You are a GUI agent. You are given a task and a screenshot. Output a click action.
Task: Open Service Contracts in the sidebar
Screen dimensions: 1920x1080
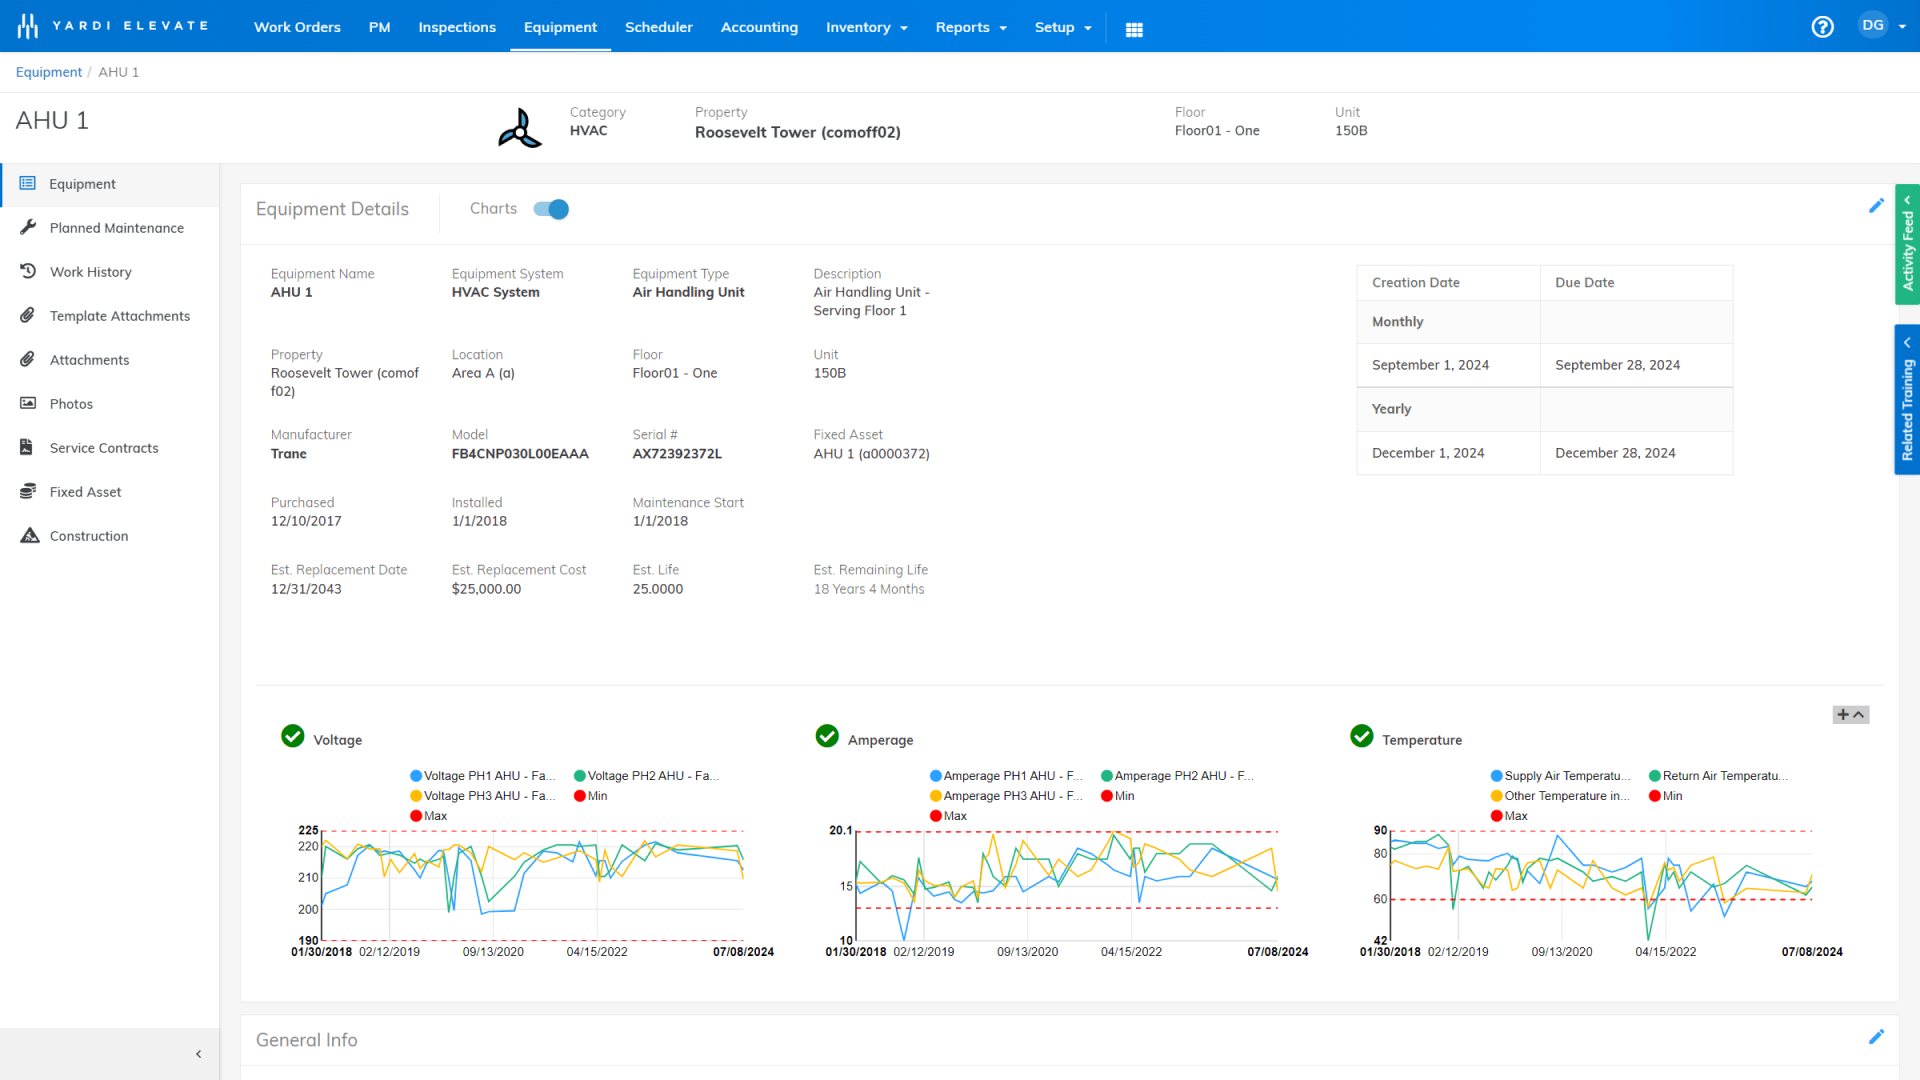coord(104,448)
